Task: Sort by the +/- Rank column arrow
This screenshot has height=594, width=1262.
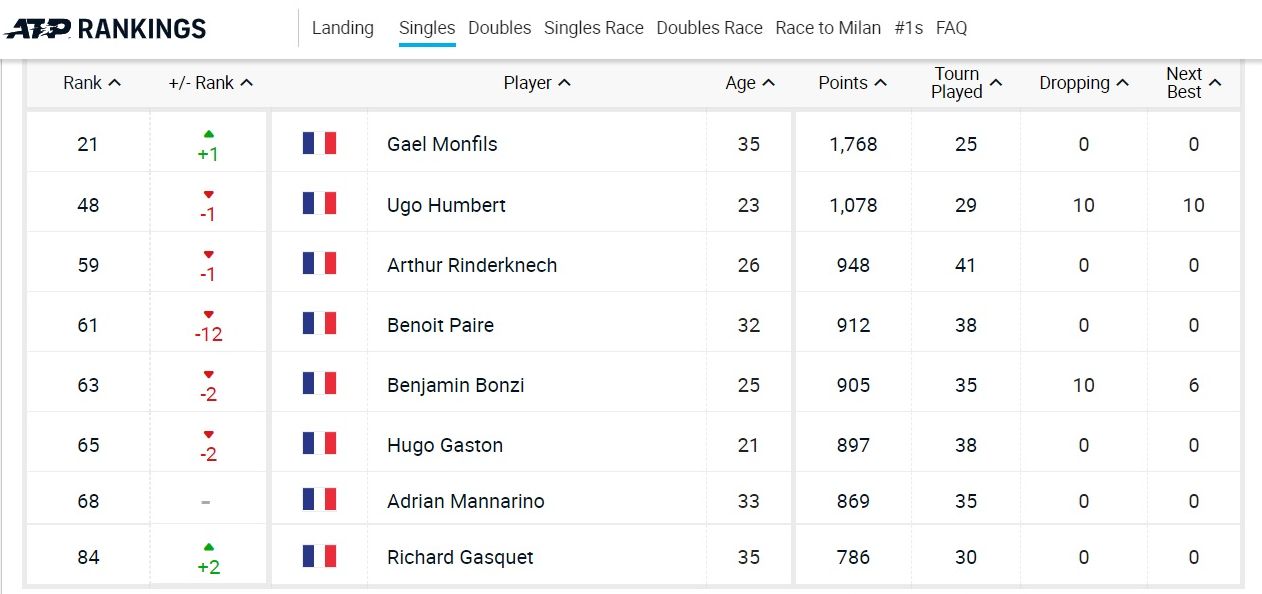Action: tap(247, 83)
